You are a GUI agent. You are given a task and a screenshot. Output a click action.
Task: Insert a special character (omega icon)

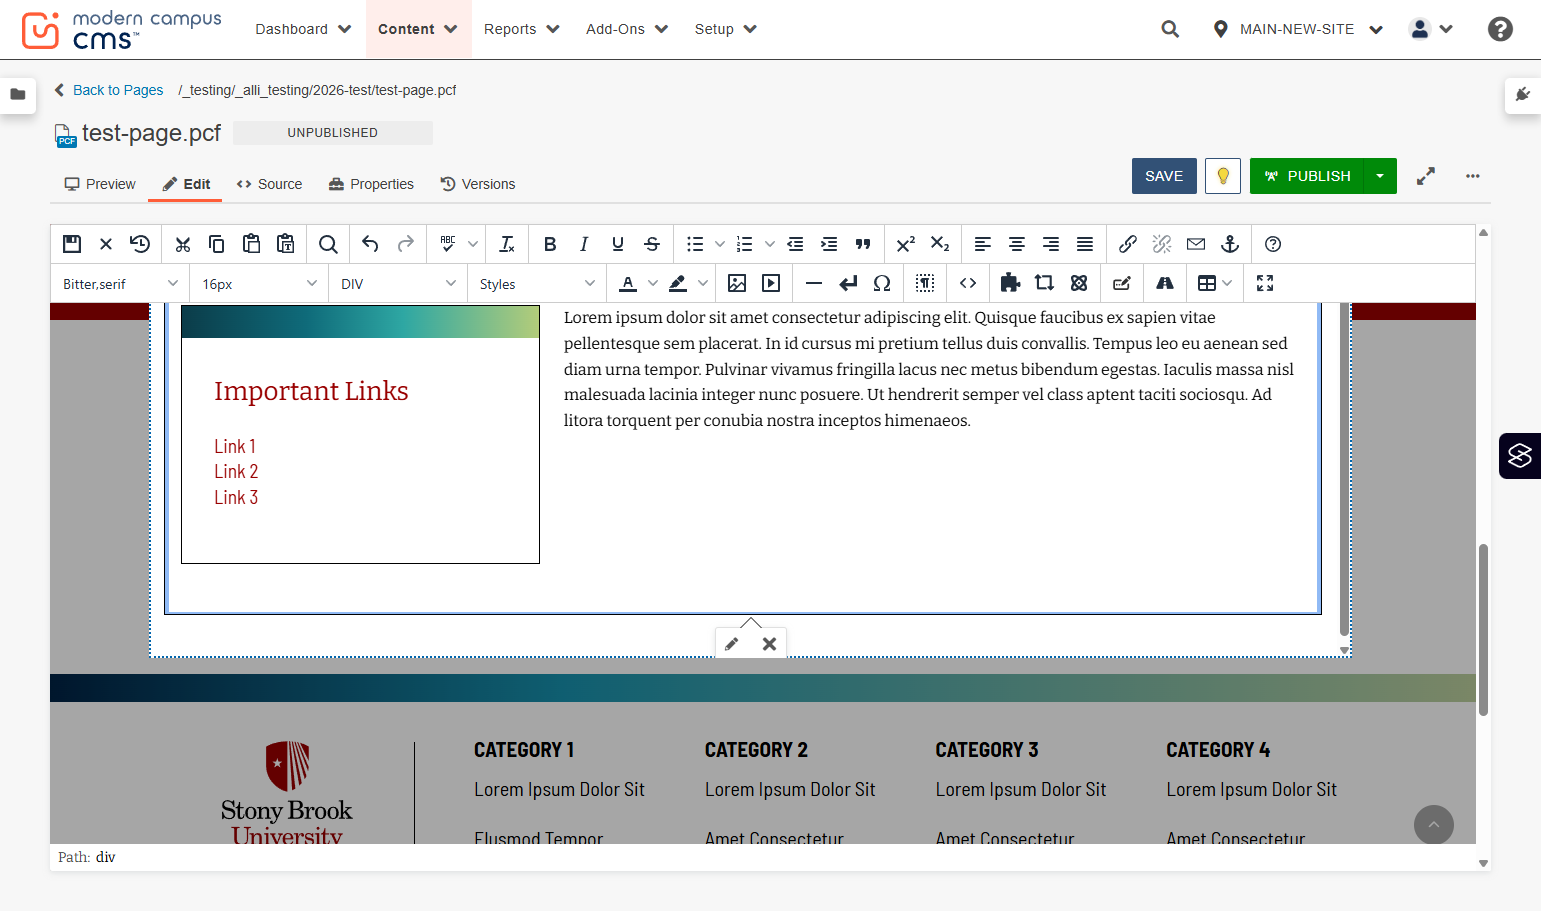click(x=882, y=283)
